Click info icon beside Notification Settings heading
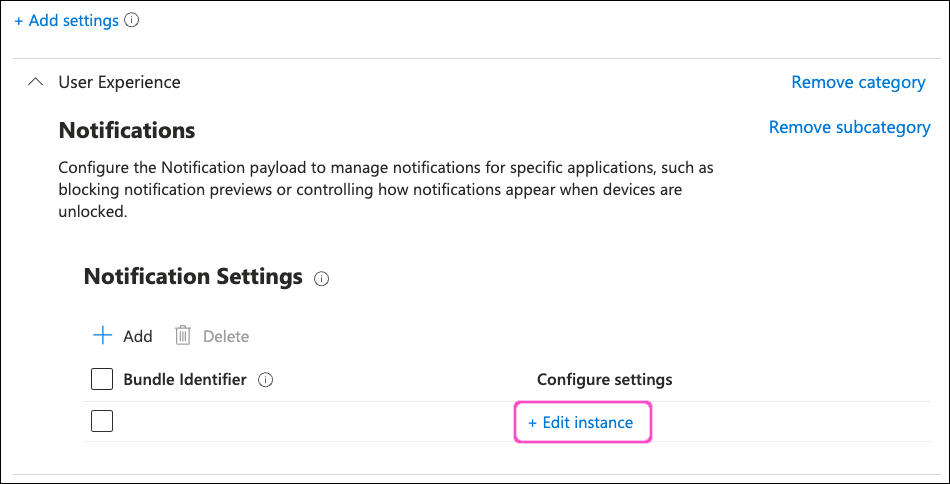This screenshot has height=484, width=950. tap(321, 279)
